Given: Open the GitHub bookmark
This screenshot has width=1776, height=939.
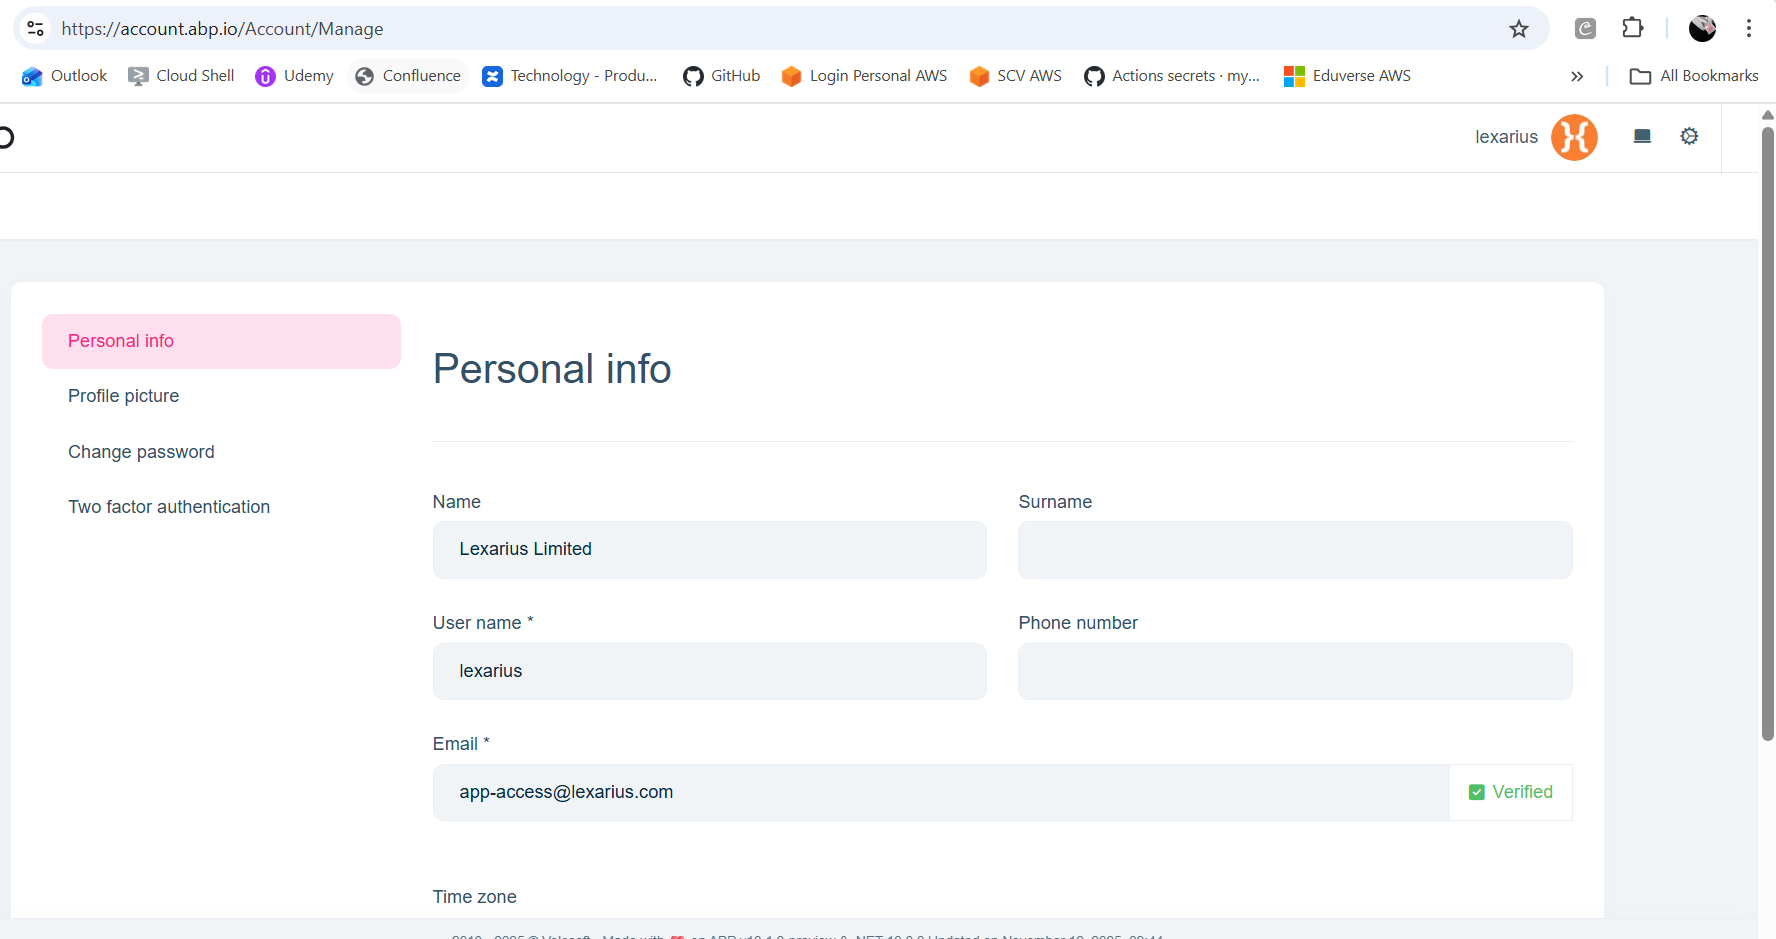Looking at the screenshot, I should pyautogui.click(x=721, y=76).
